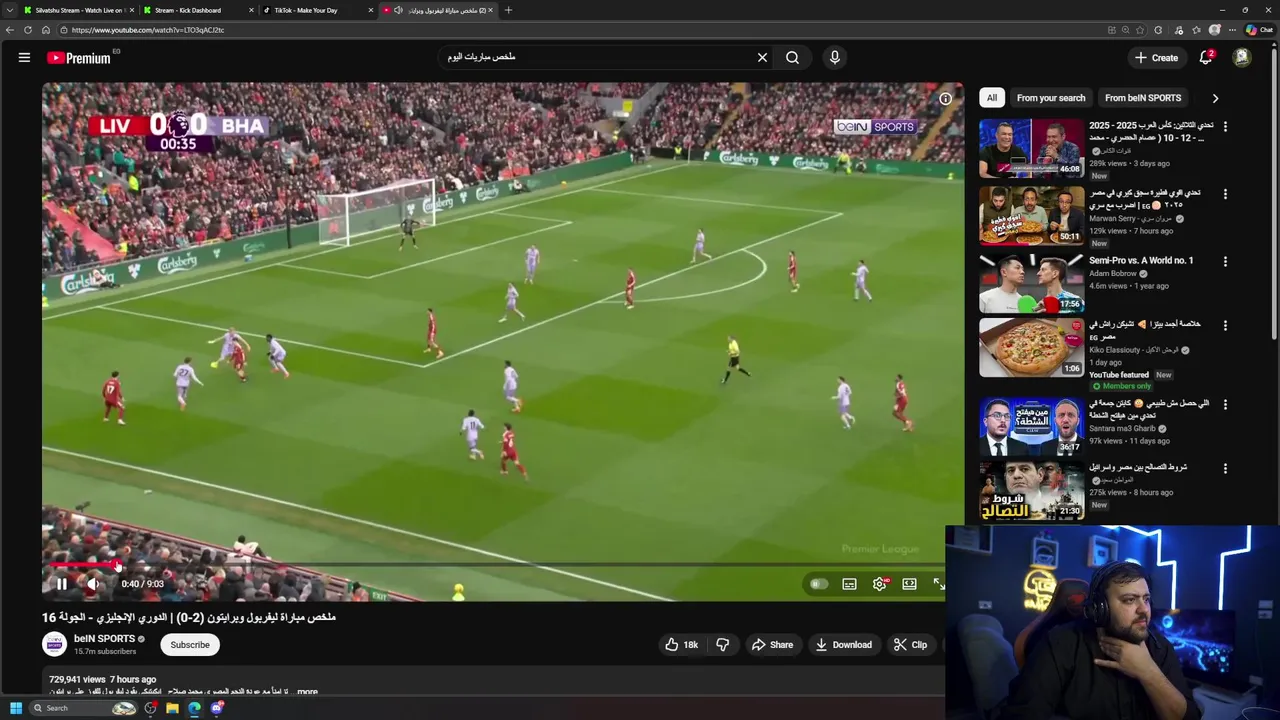1280x720 pixels.
Task: Open the player settings gear
Action: coord(879,584)
